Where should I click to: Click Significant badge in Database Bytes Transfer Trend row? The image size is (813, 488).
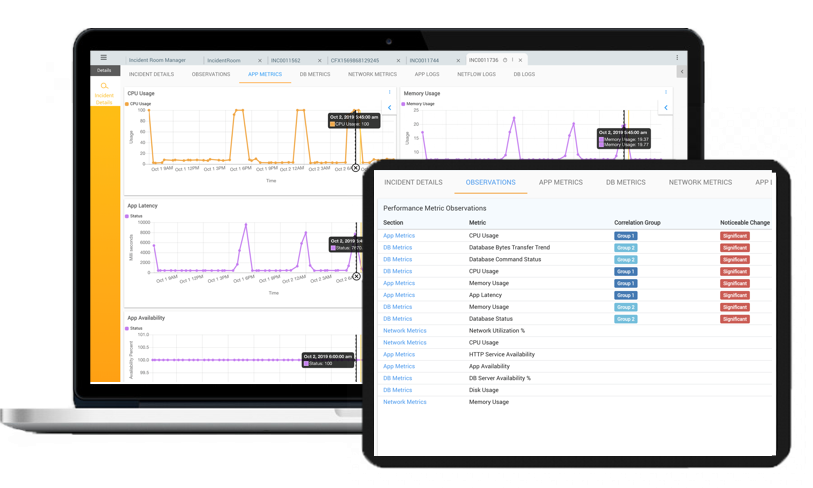click(x=735, y=247)
